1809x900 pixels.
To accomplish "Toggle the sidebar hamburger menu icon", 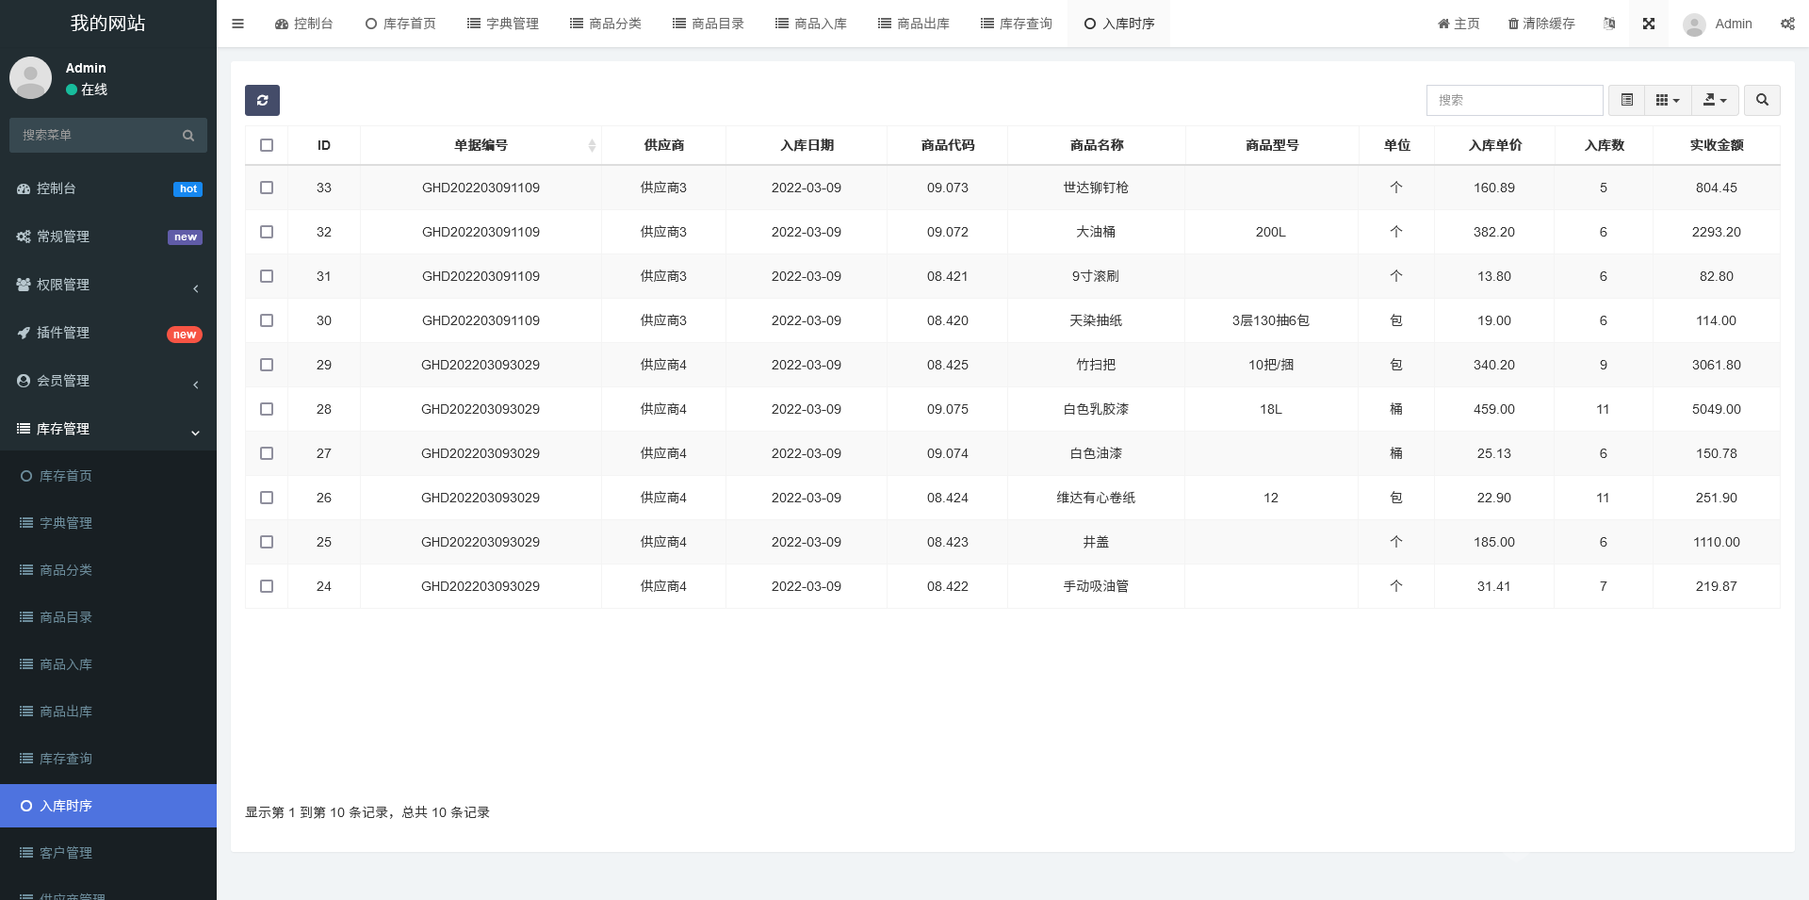I will (238, 23).
